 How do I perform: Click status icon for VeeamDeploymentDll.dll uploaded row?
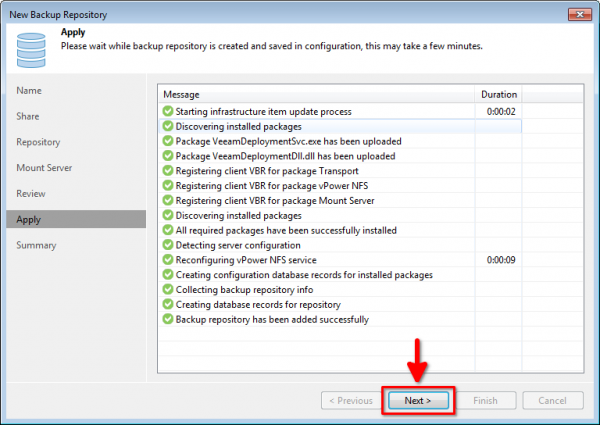click(x=167, y=156)
